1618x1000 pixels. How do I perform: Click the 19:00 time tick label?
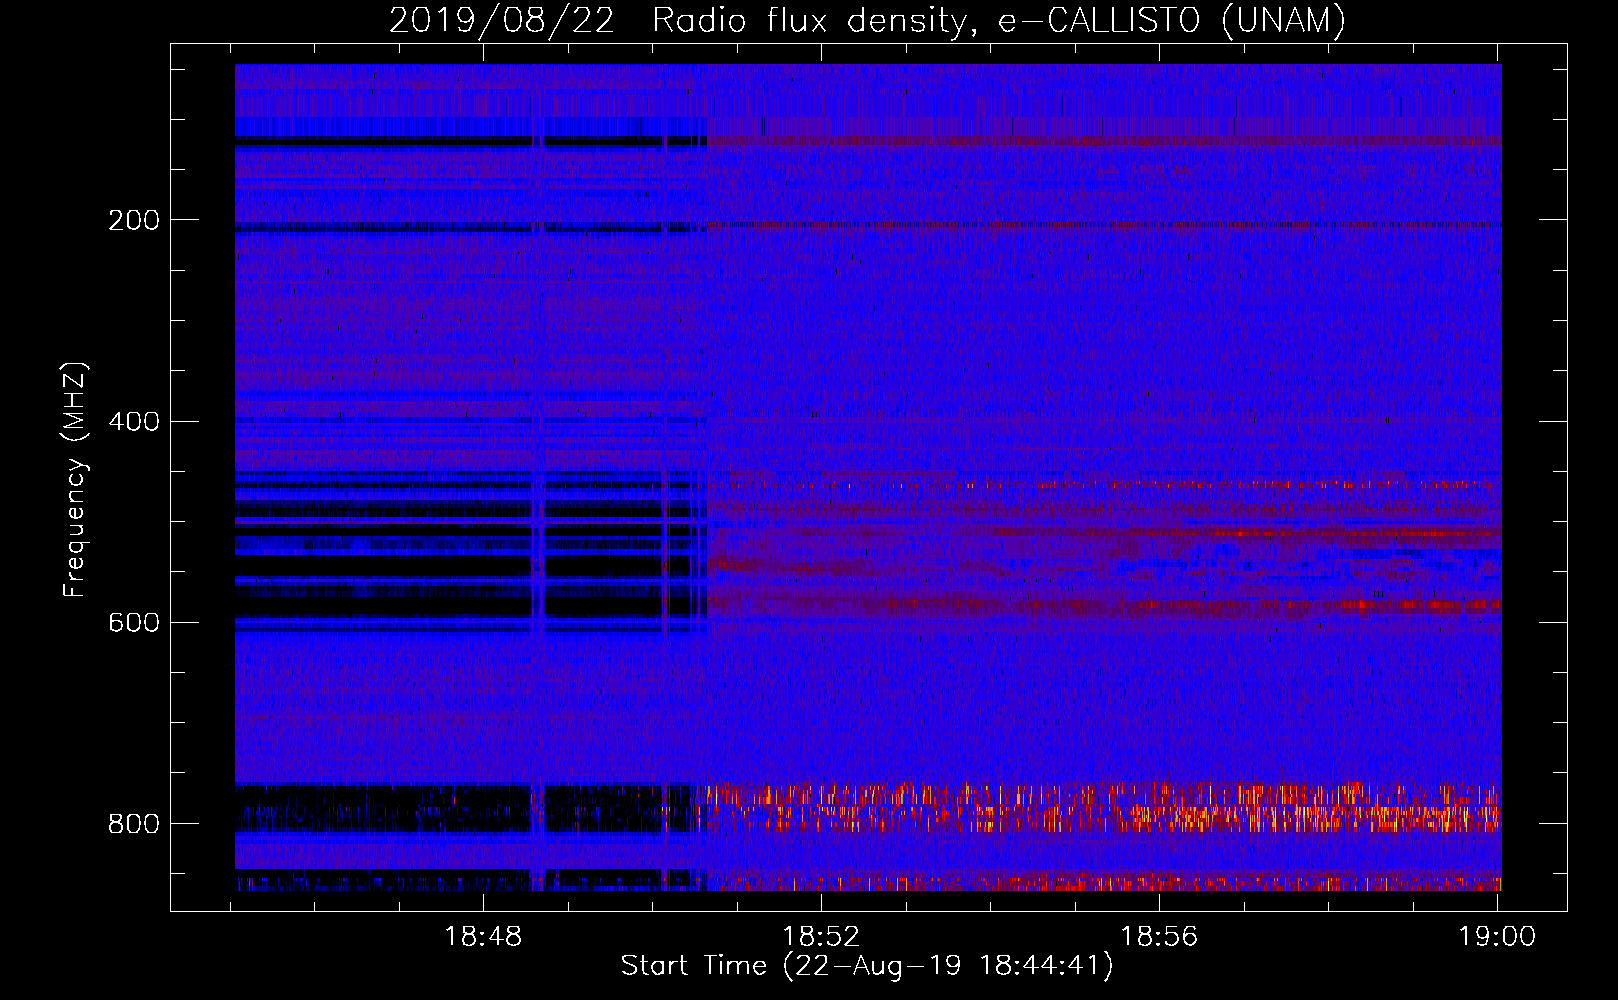click(1497, 936)
